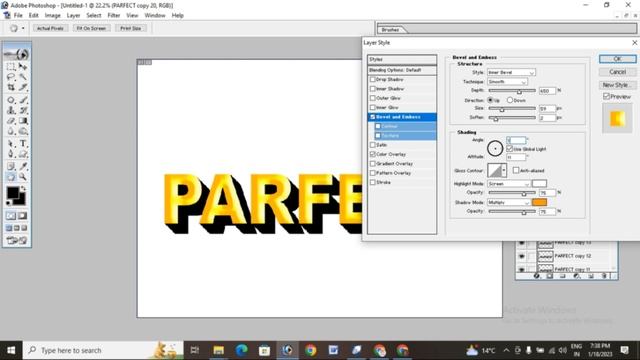Select the Blur tool
The image size is (640, 360).
11,131
